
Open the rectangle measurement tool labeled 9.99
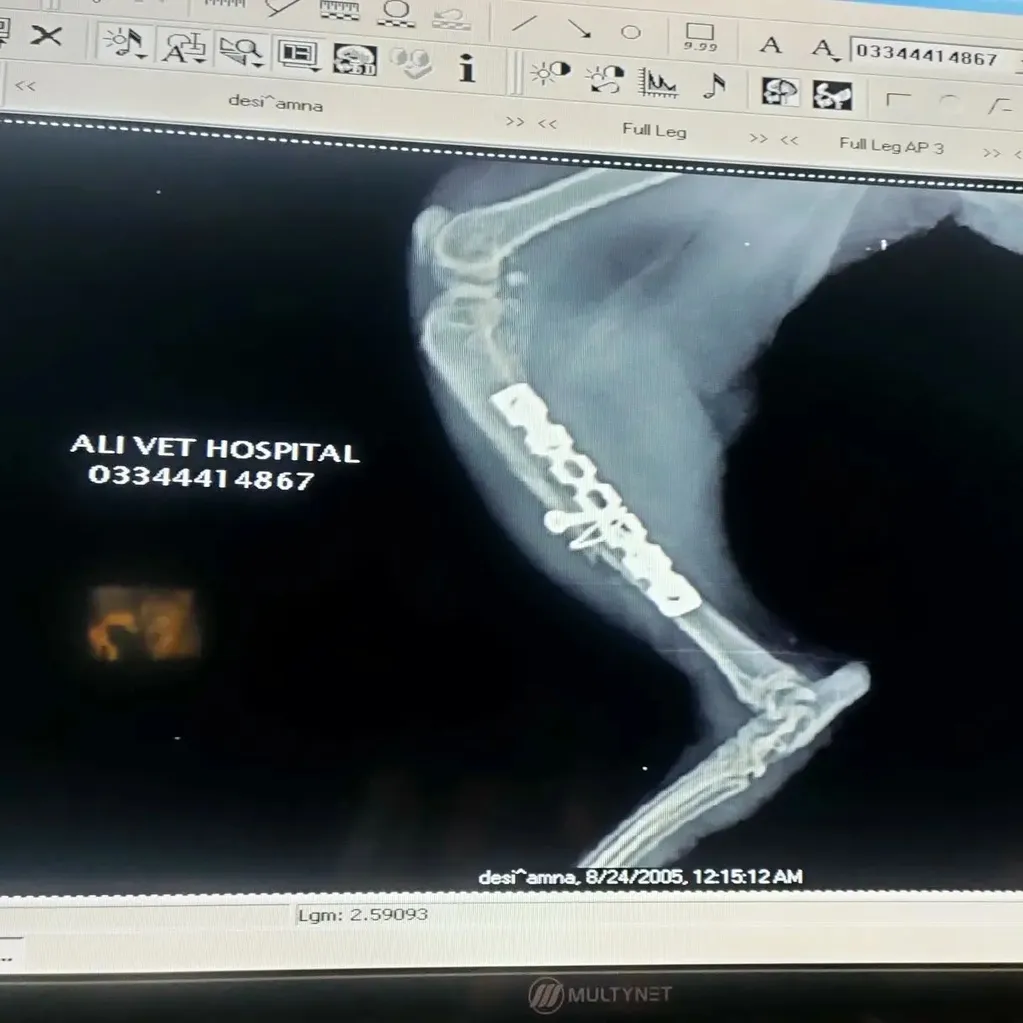pyautogui.click(x=699, y=35)
